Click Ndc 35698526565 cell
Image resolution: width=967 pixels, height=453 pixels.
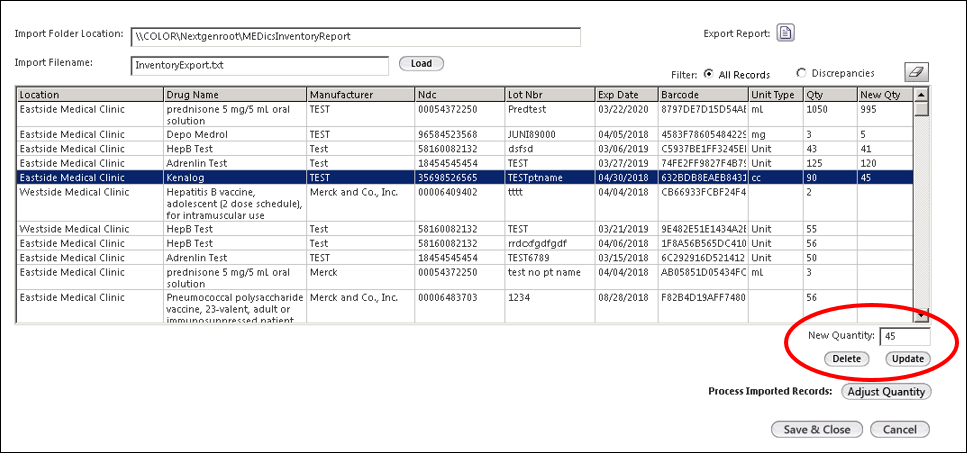coord(459,178)
